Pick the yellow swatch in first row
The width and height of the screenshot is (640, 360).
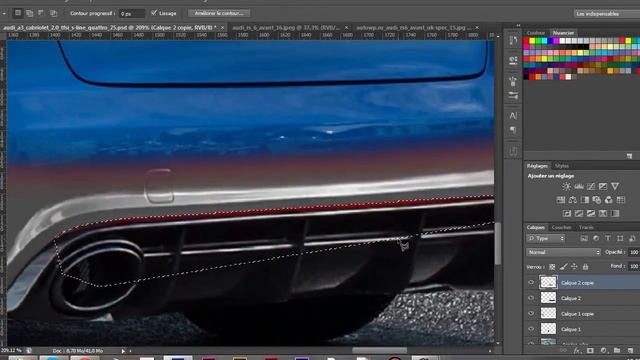coord(532,41)
